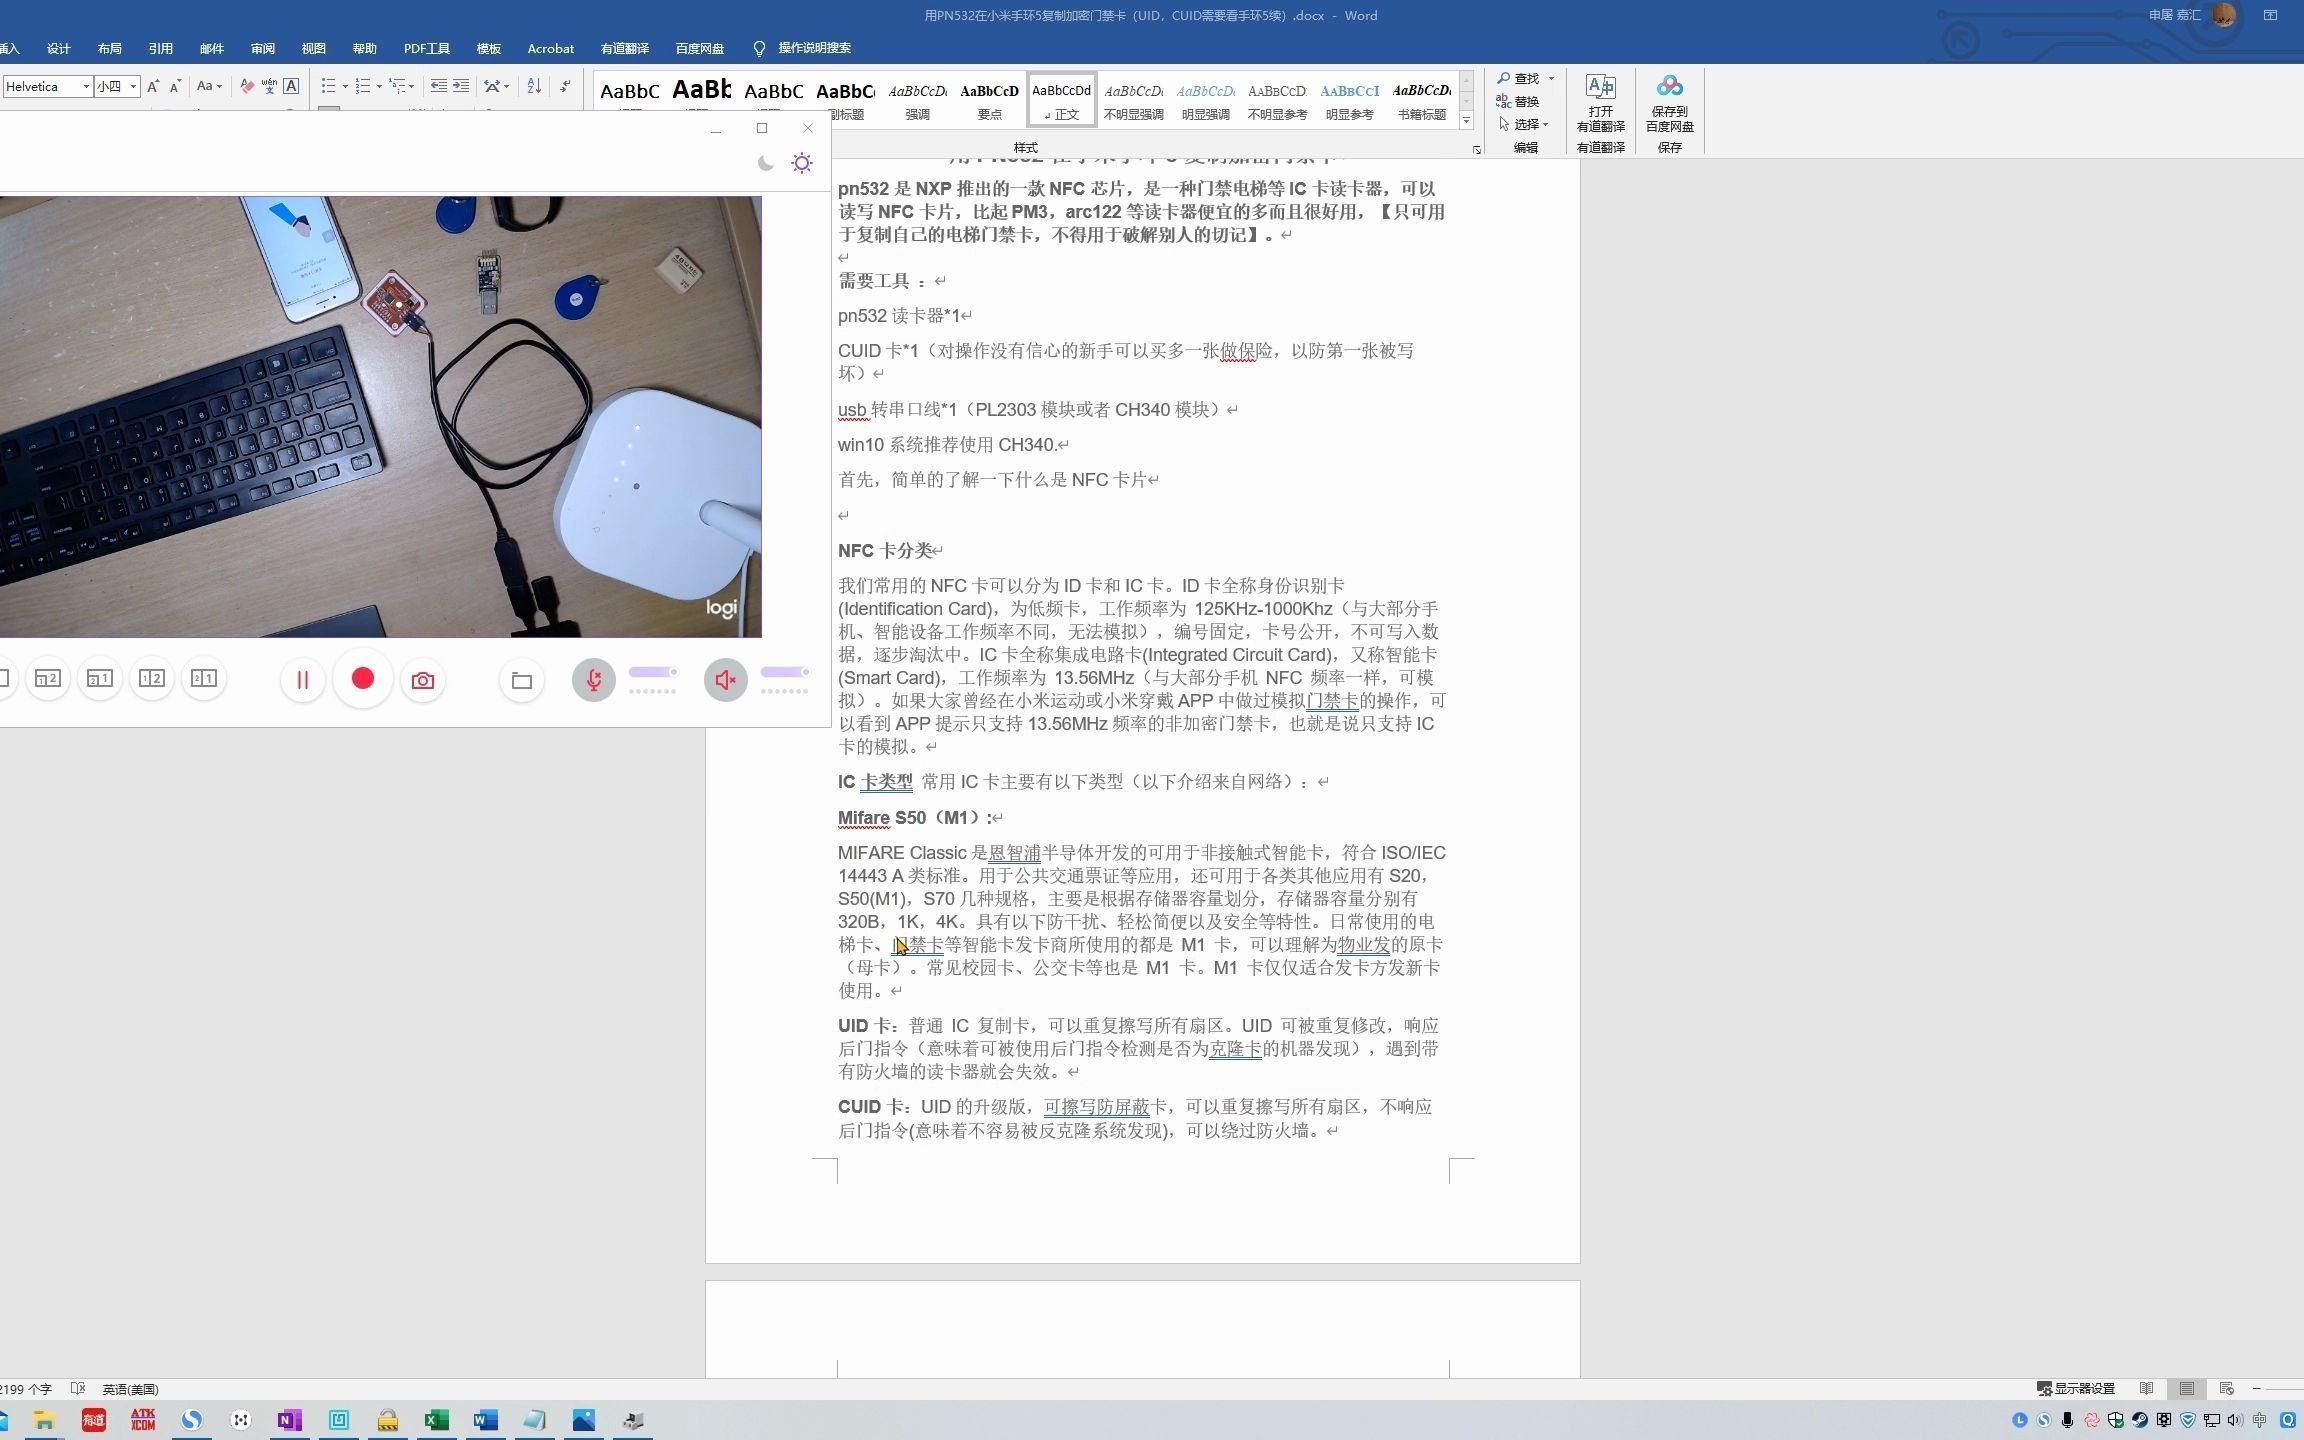The height and width of the screenshot is (1440, 2304).
Task: Toggle the muted speaker button
Action: (x=725, y=681)
